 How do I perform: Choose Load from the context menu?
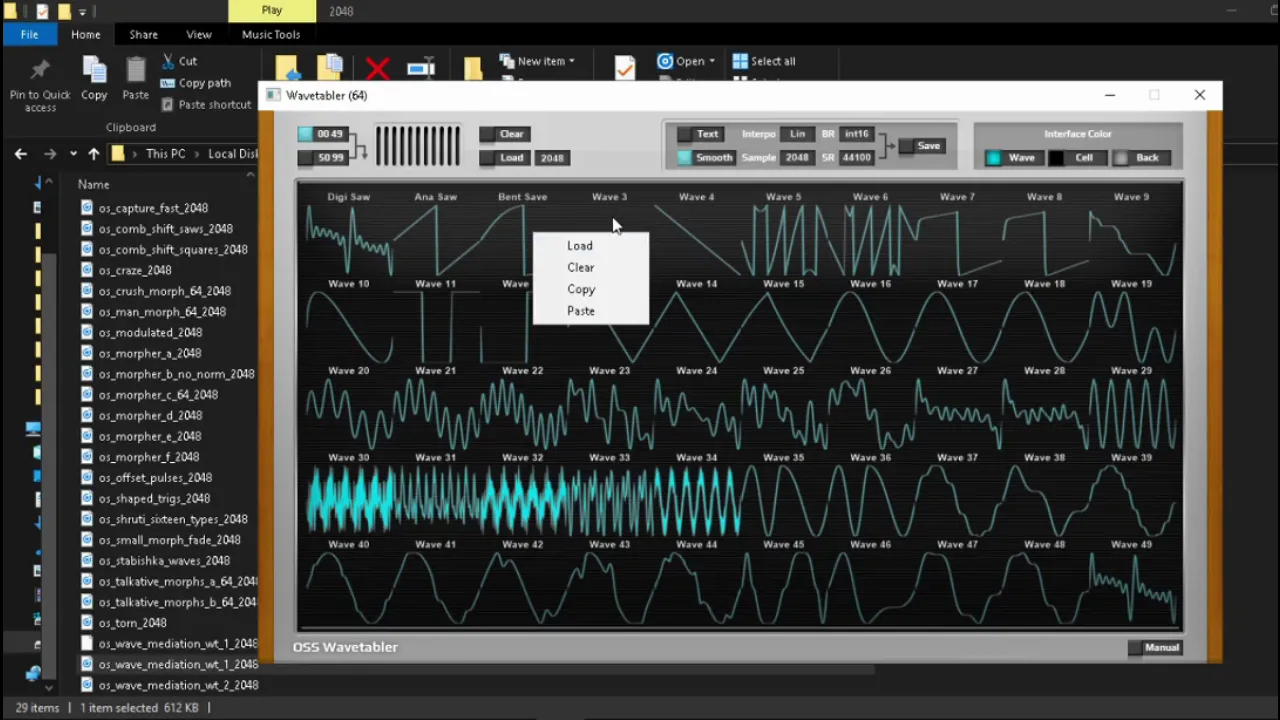(580, 246)
